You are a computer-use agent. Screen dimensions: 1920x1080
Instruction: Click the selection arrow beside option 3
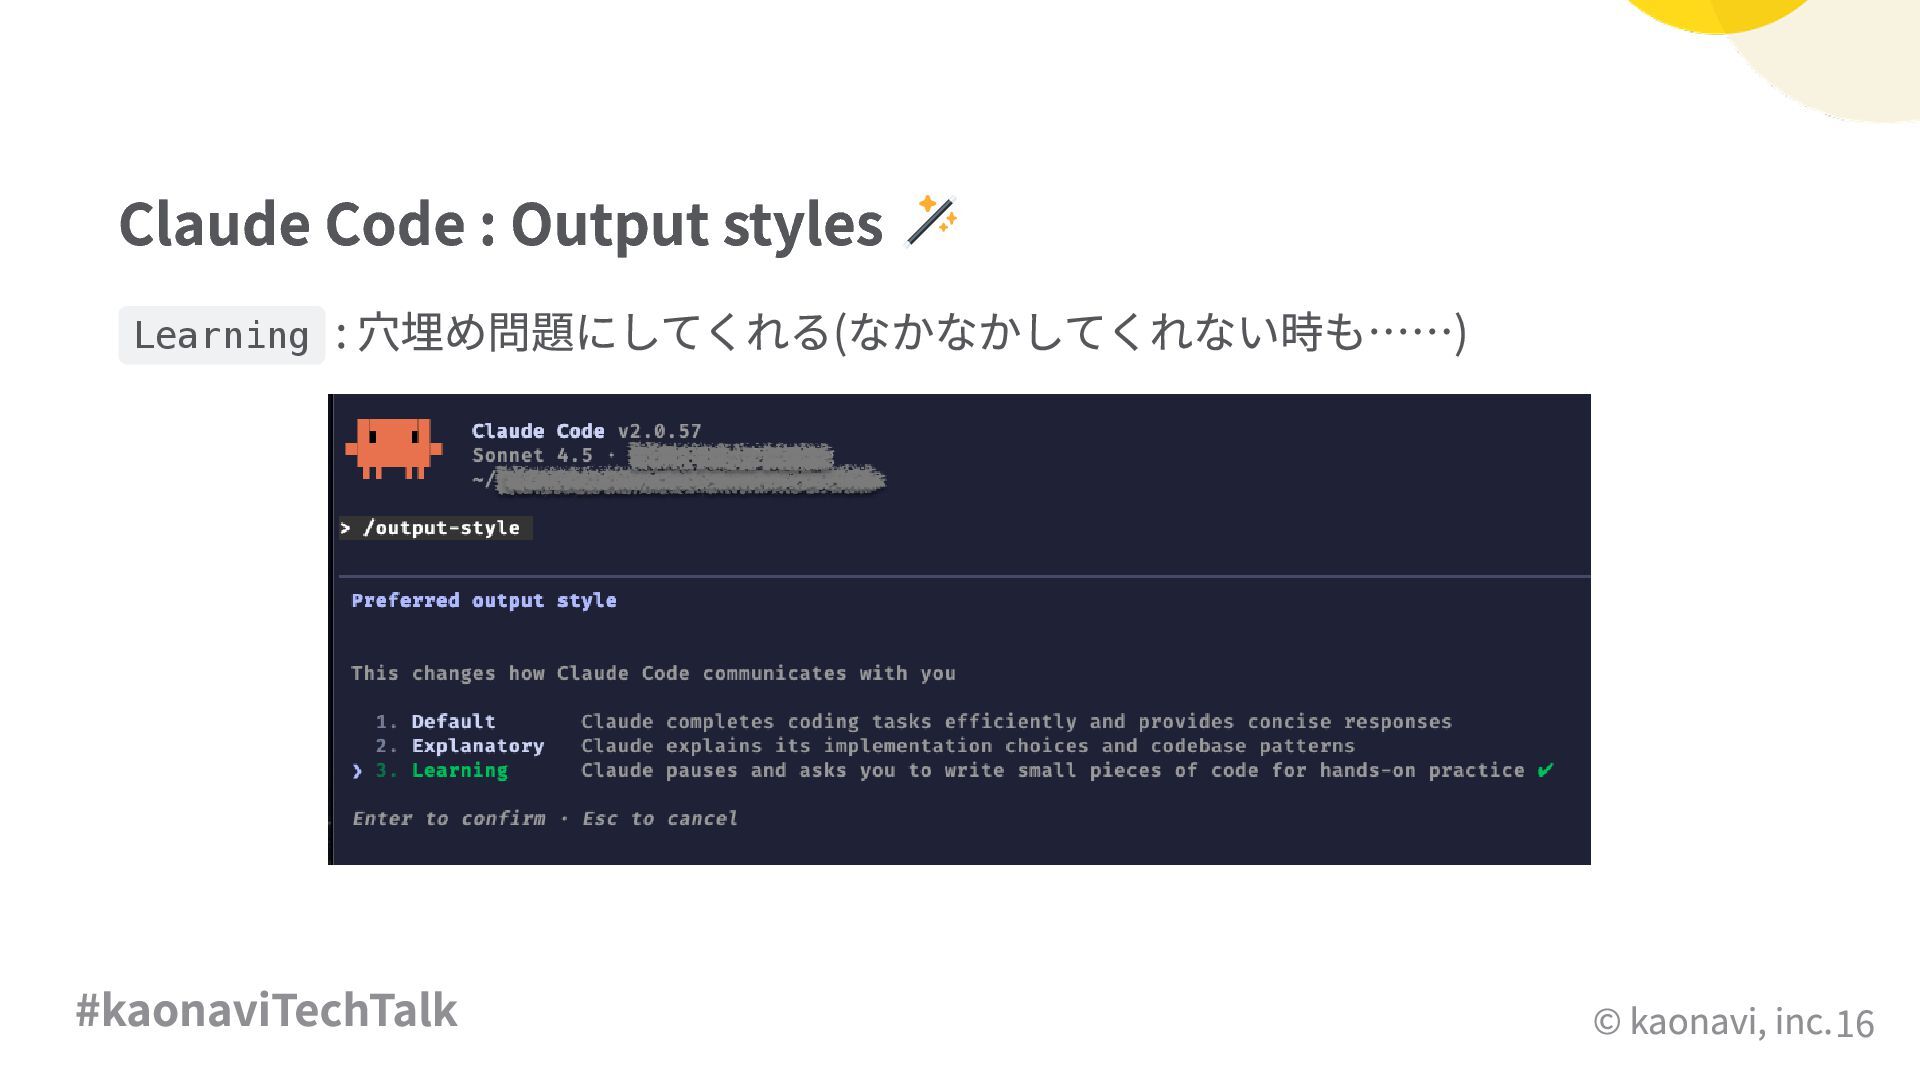tap(357, 771)
